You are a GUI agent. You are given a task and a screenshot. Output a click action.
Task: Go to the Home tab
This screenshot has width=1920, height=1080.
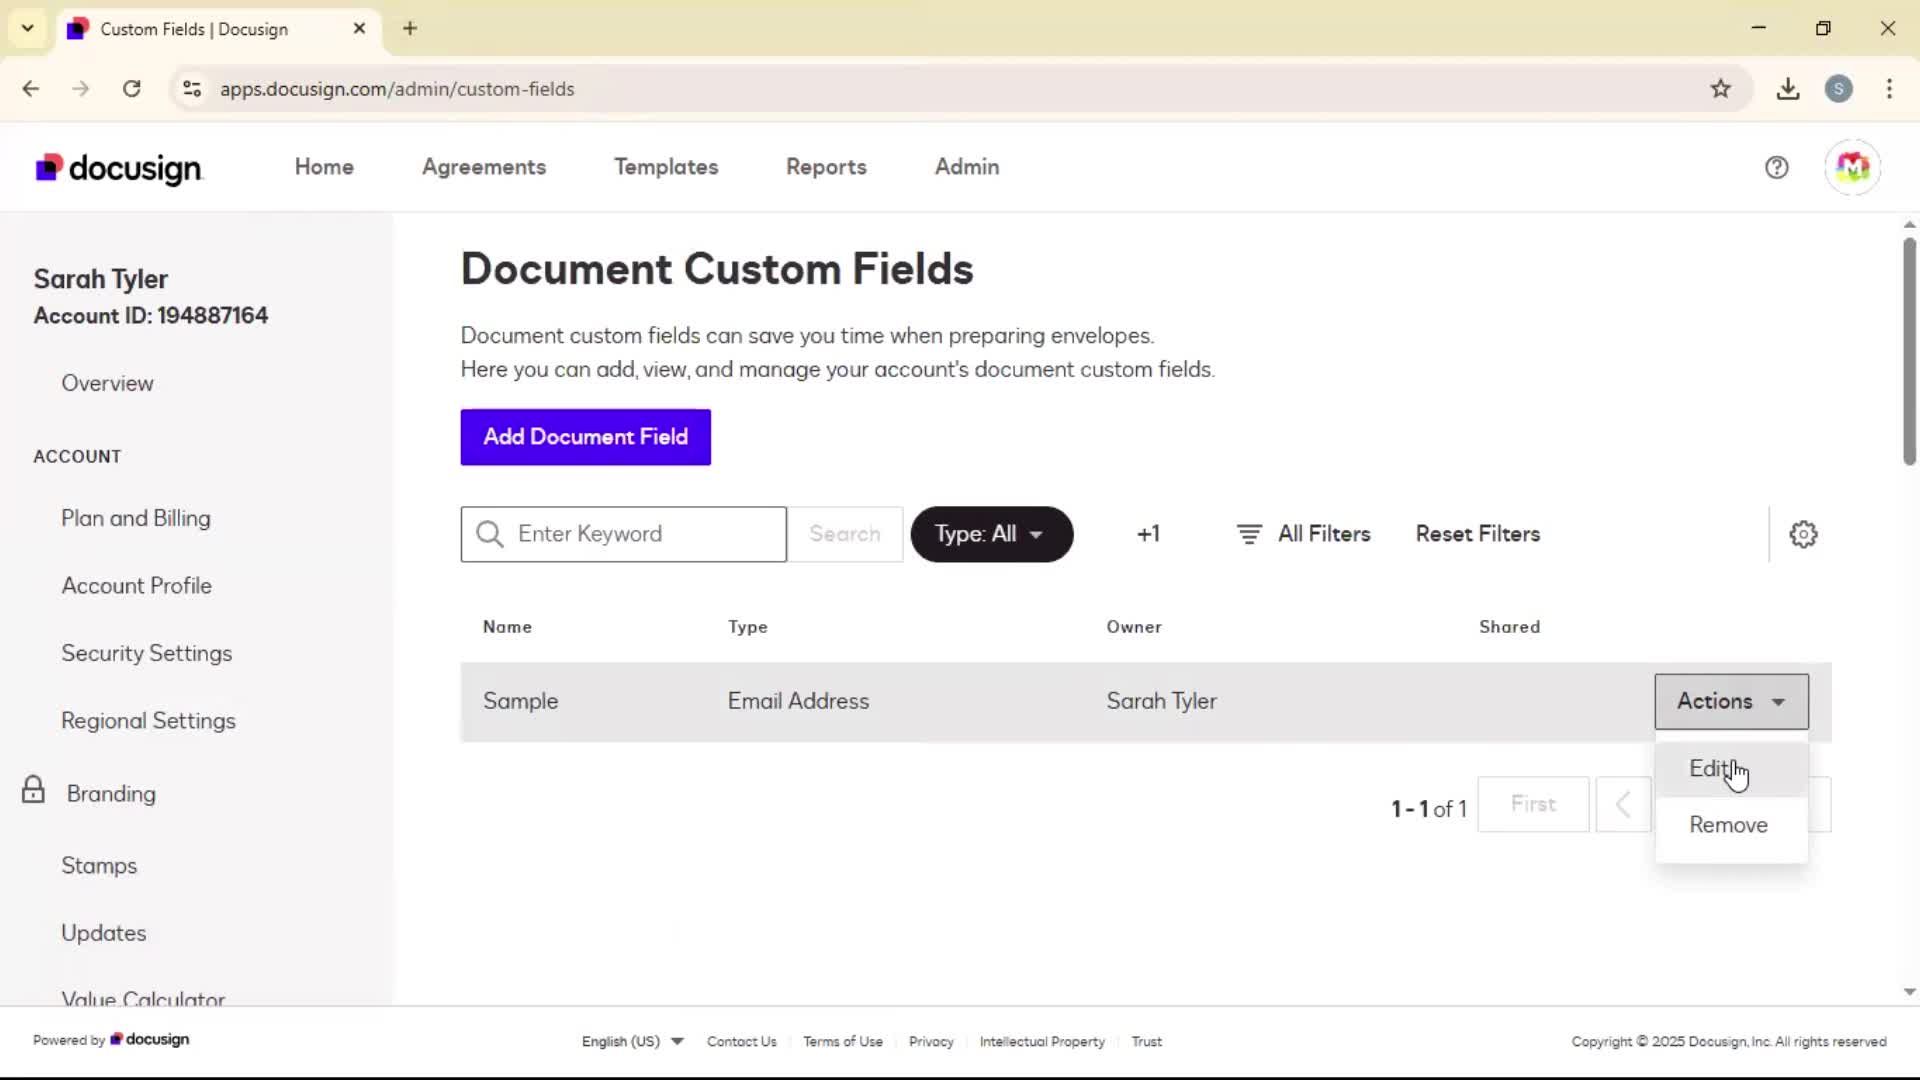tap(324, 167)
